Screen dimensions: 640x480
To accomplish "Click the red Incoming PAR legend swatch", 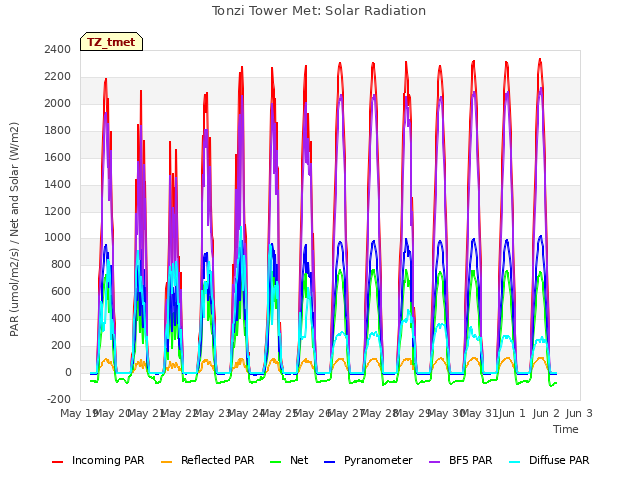I will tap(58, 462).
